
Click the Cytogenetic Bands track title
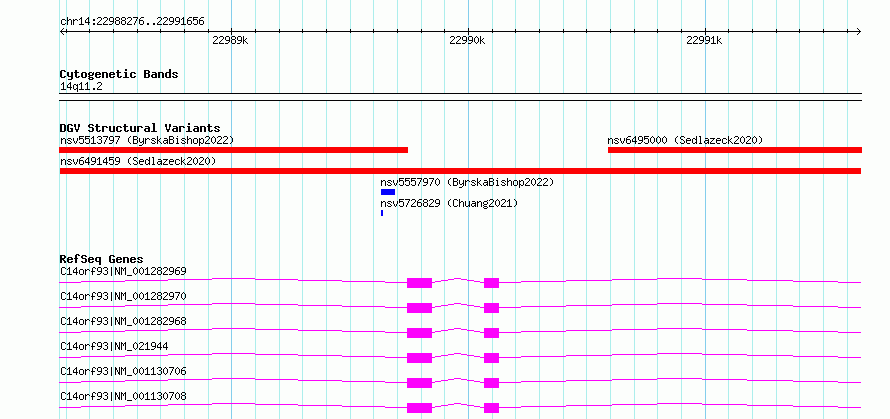pyautogui.click(x=119, y=74)
